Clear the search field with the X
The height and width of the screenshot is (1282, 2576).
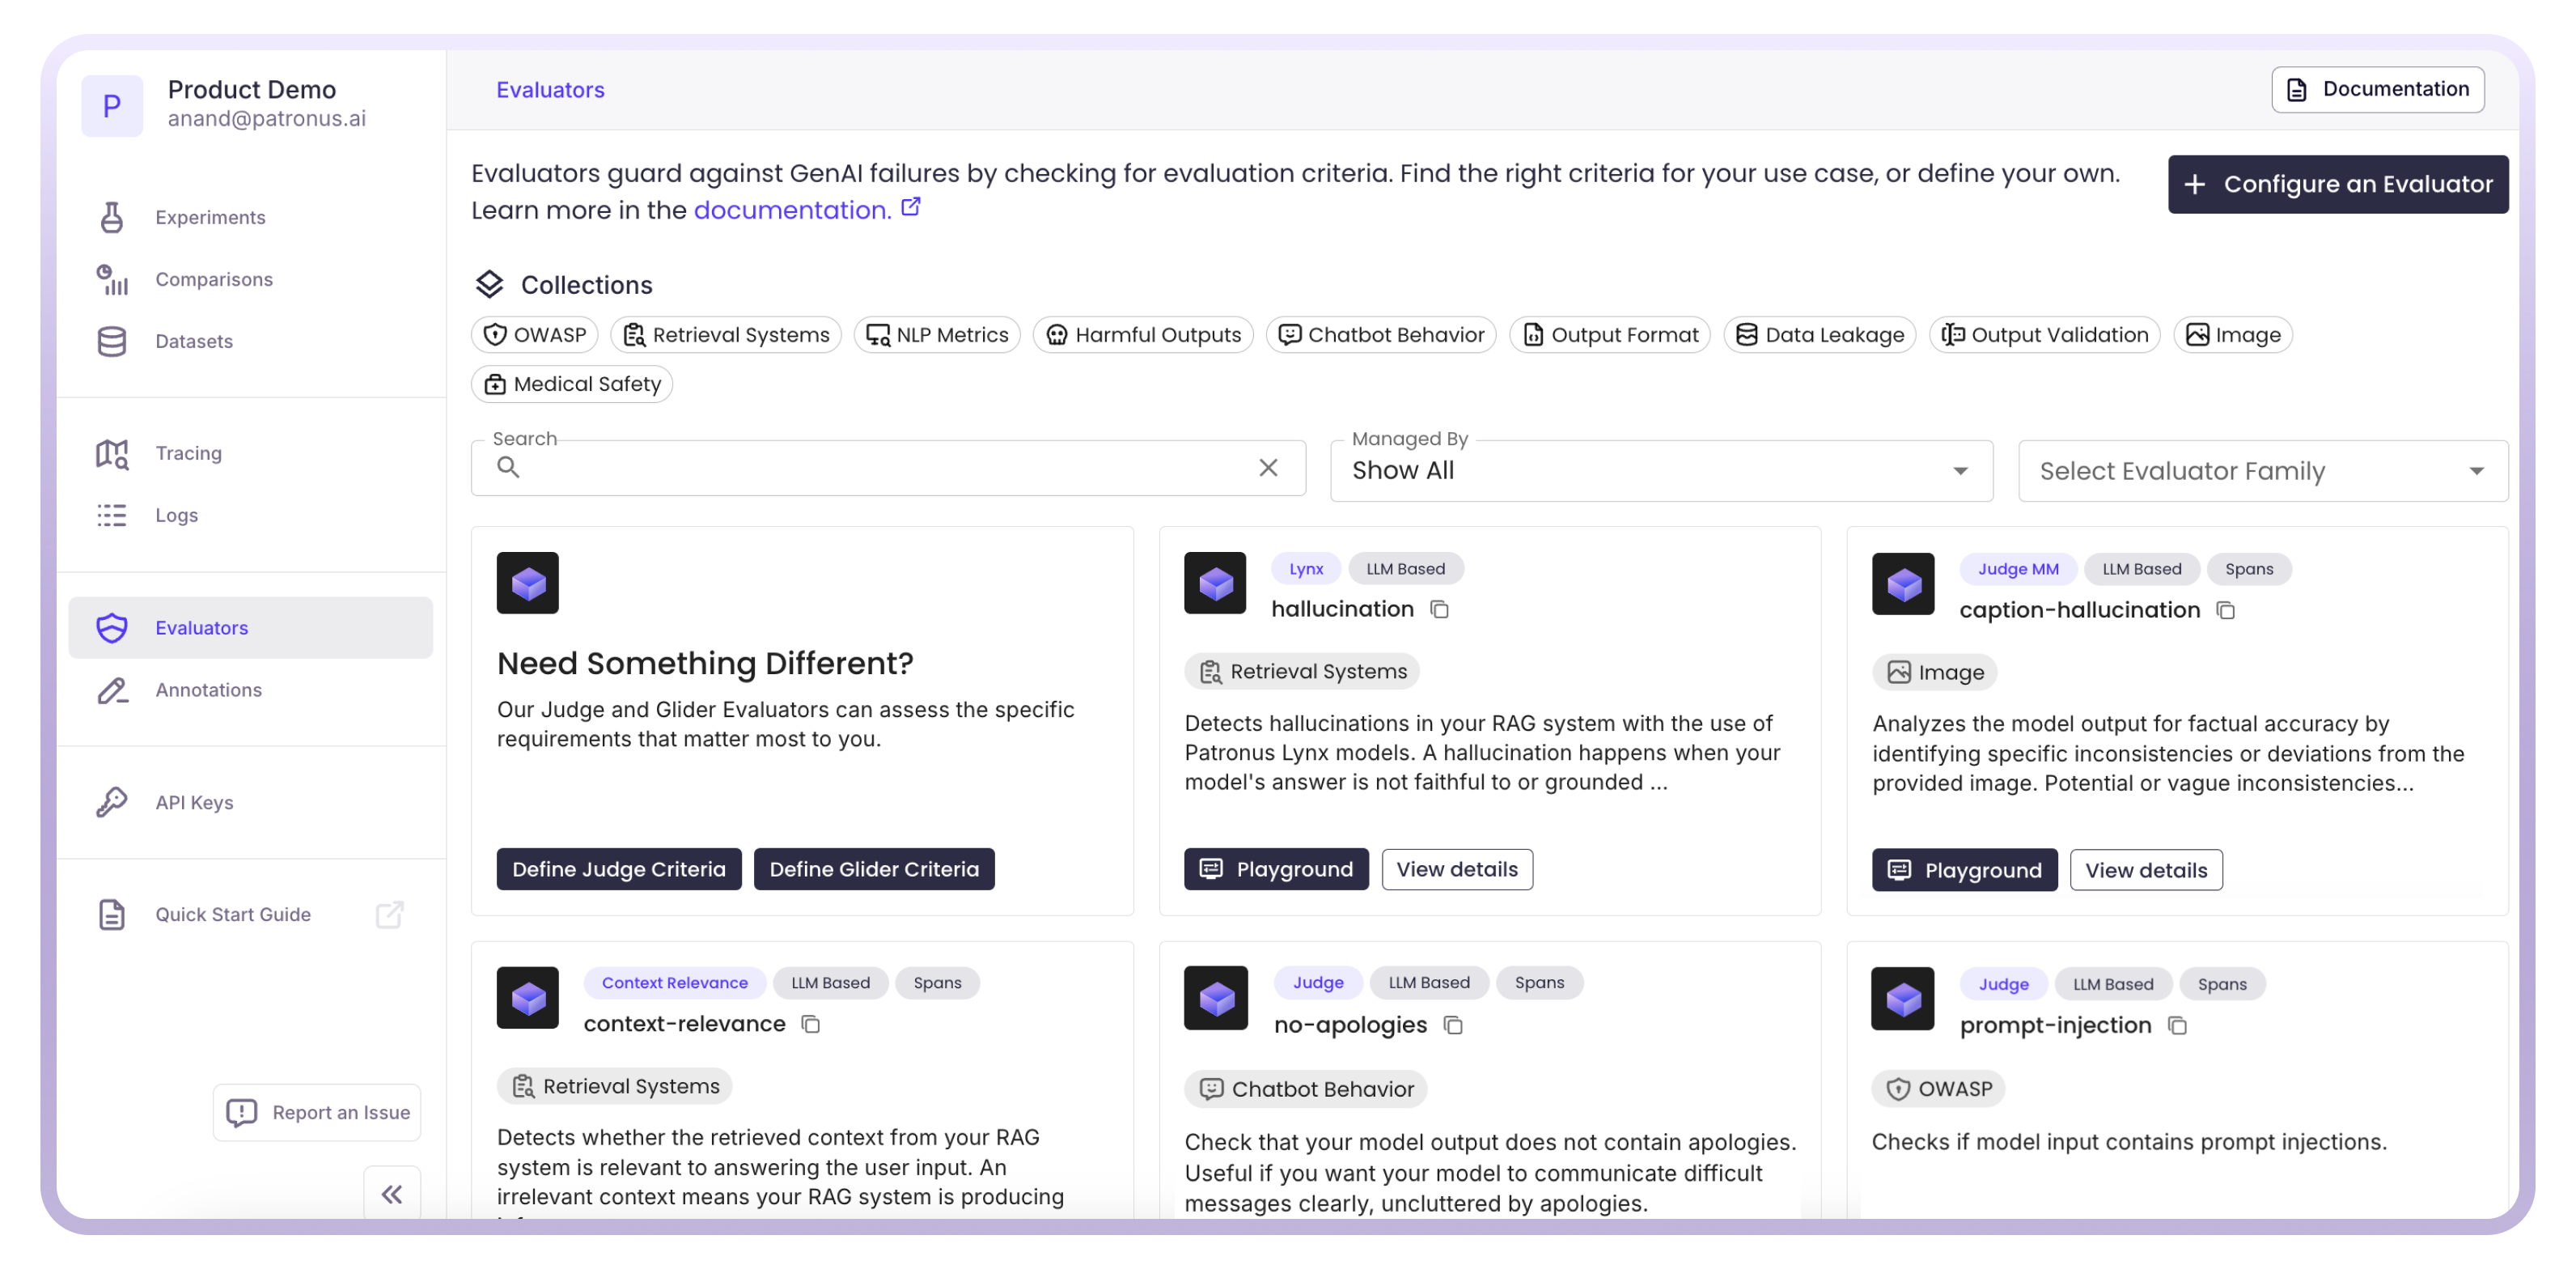click(x=1268, y=467)
